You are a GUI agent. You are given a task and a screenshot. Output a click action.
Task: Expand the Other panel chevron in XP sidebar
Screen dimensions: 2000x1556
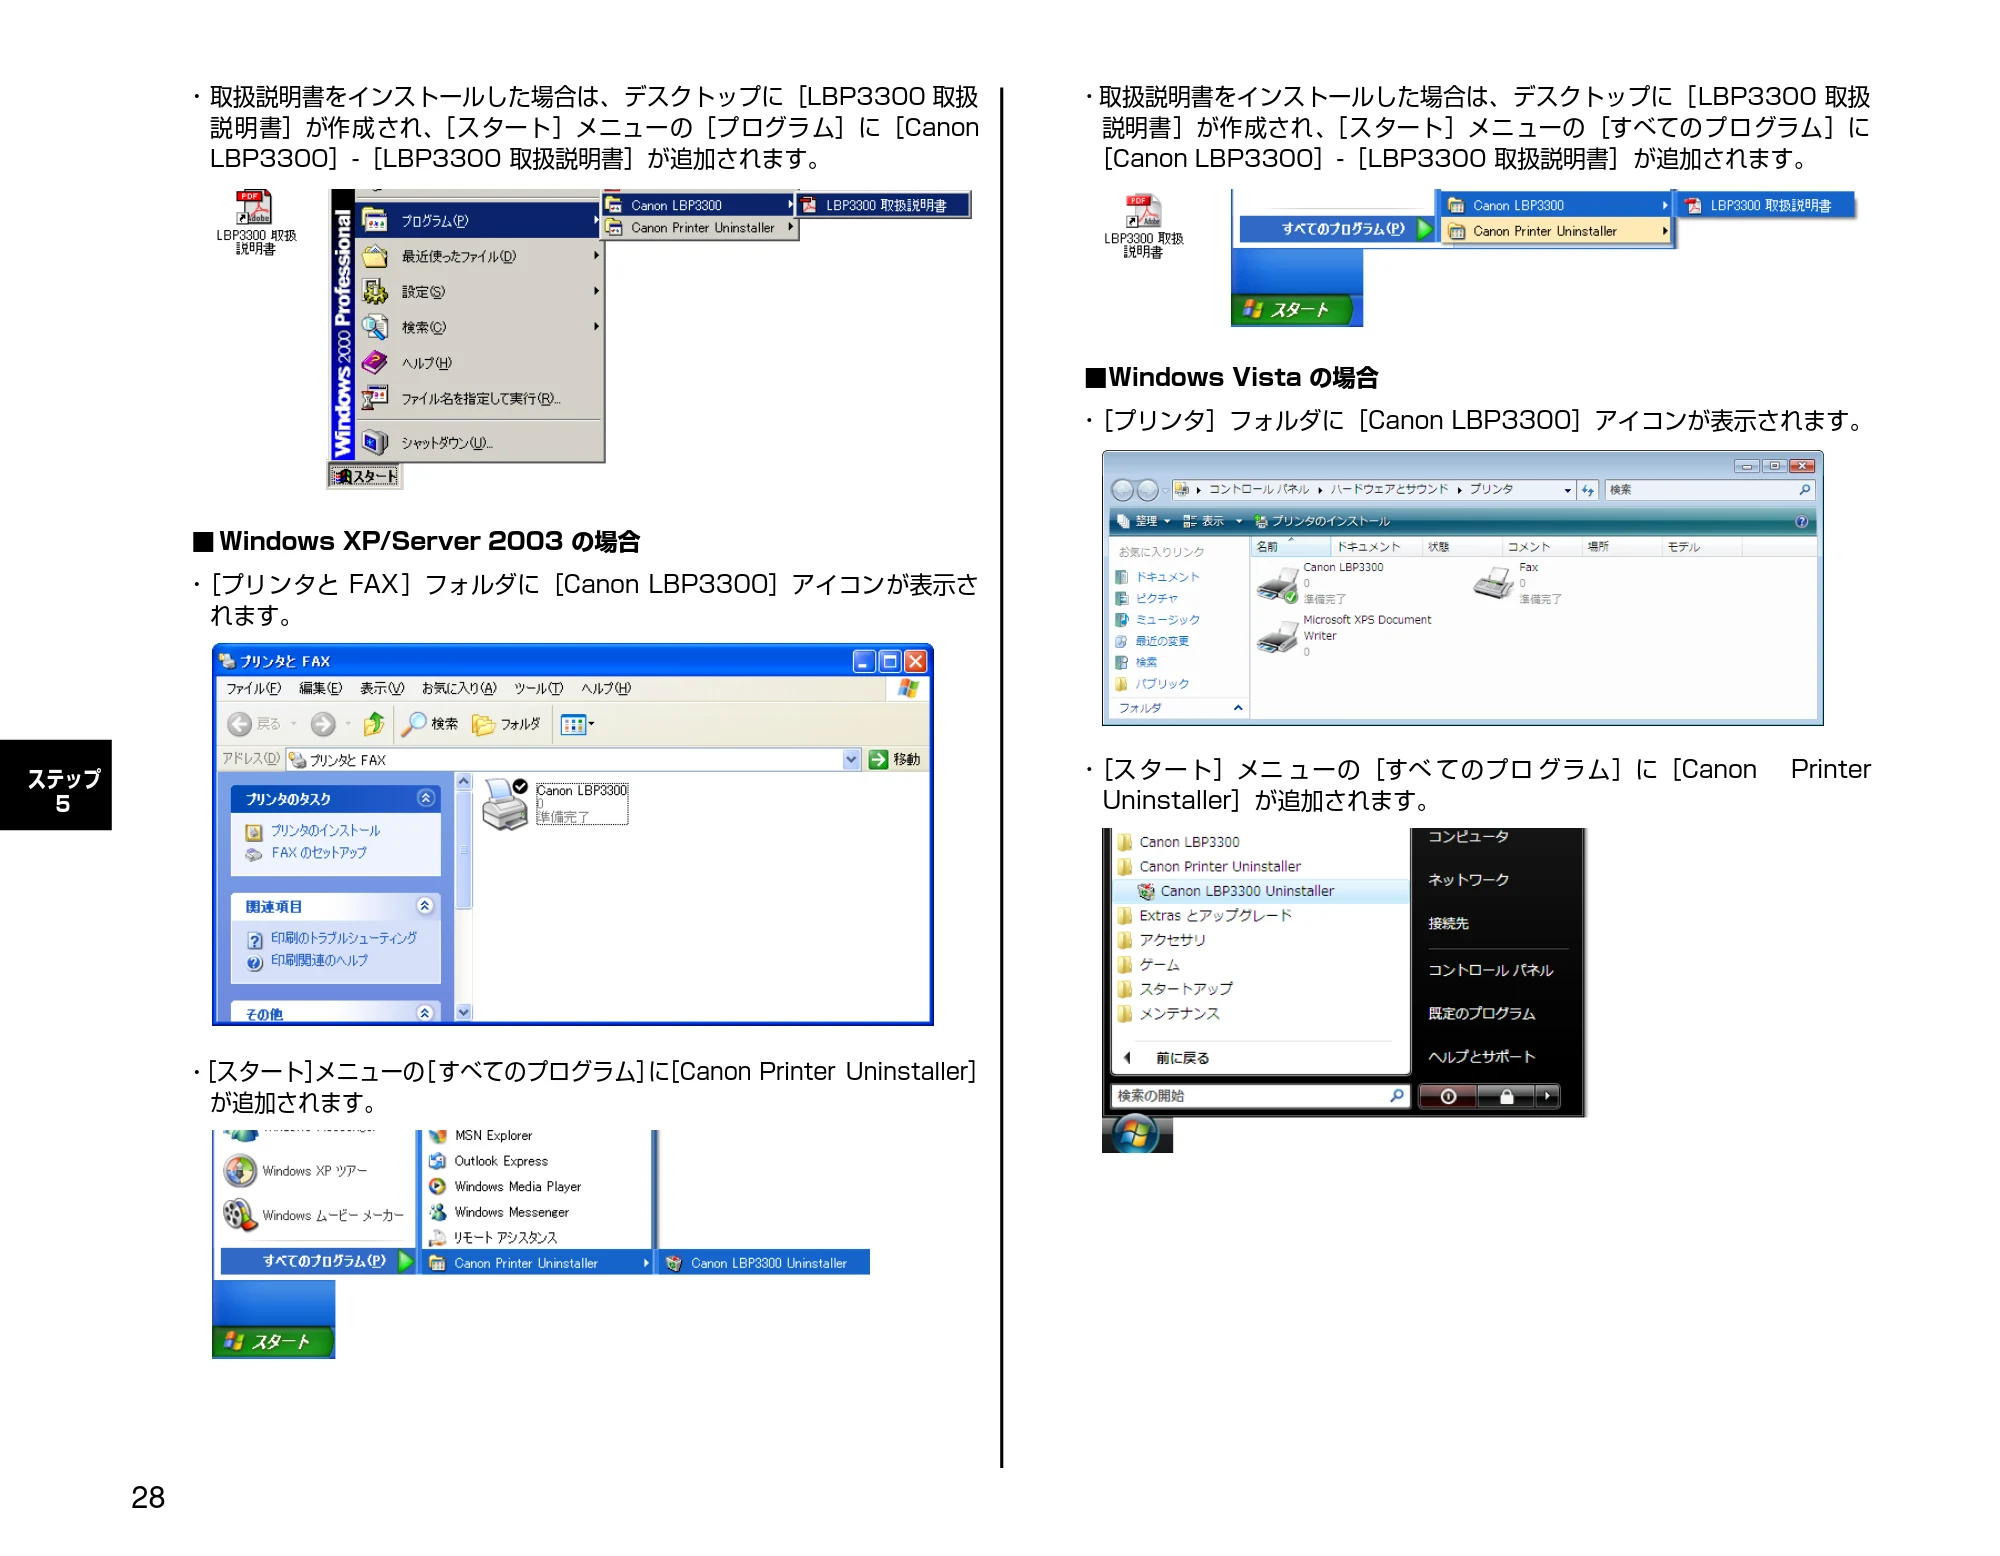425,1012
